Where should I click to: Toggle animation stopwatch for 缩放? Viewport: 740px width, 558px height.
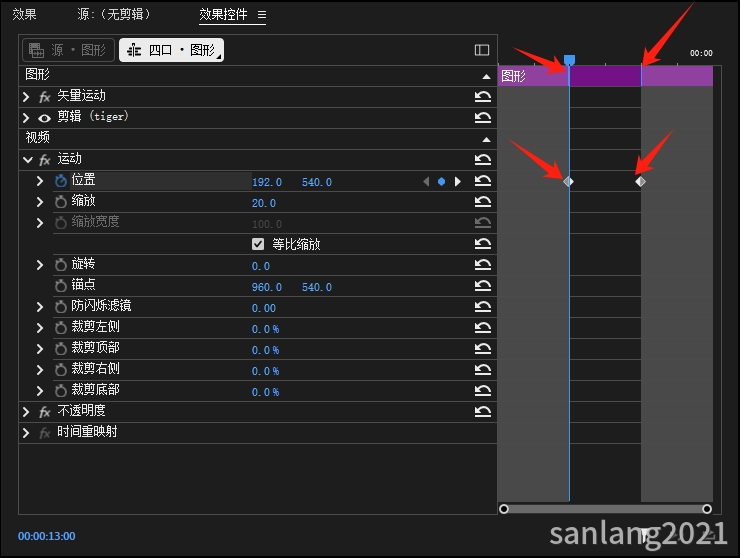60,202
